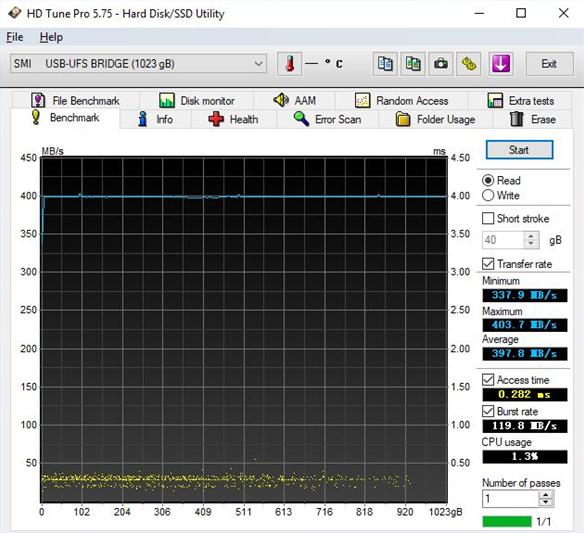Switch to the Error Scan tab
Viewport: 584px width, 533px height.
click(328, 119)
